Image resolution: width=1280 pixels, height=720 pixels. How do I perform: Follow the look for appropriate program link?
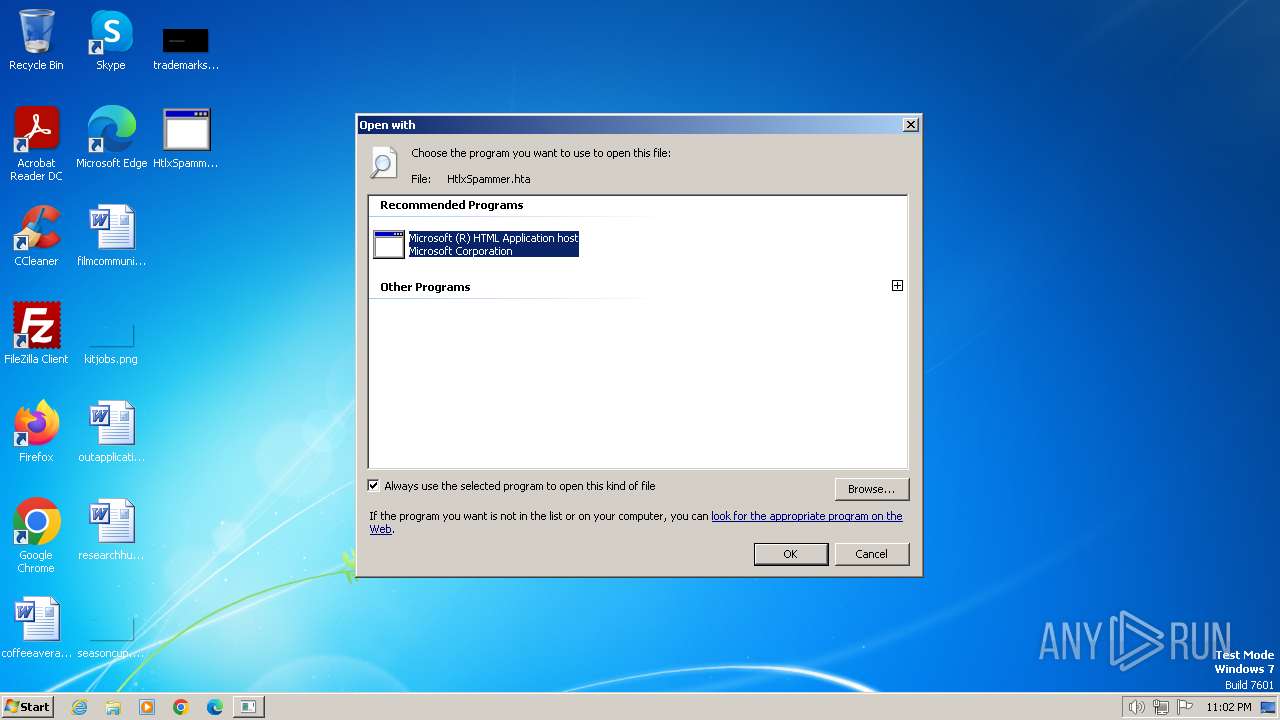point(806,516)
